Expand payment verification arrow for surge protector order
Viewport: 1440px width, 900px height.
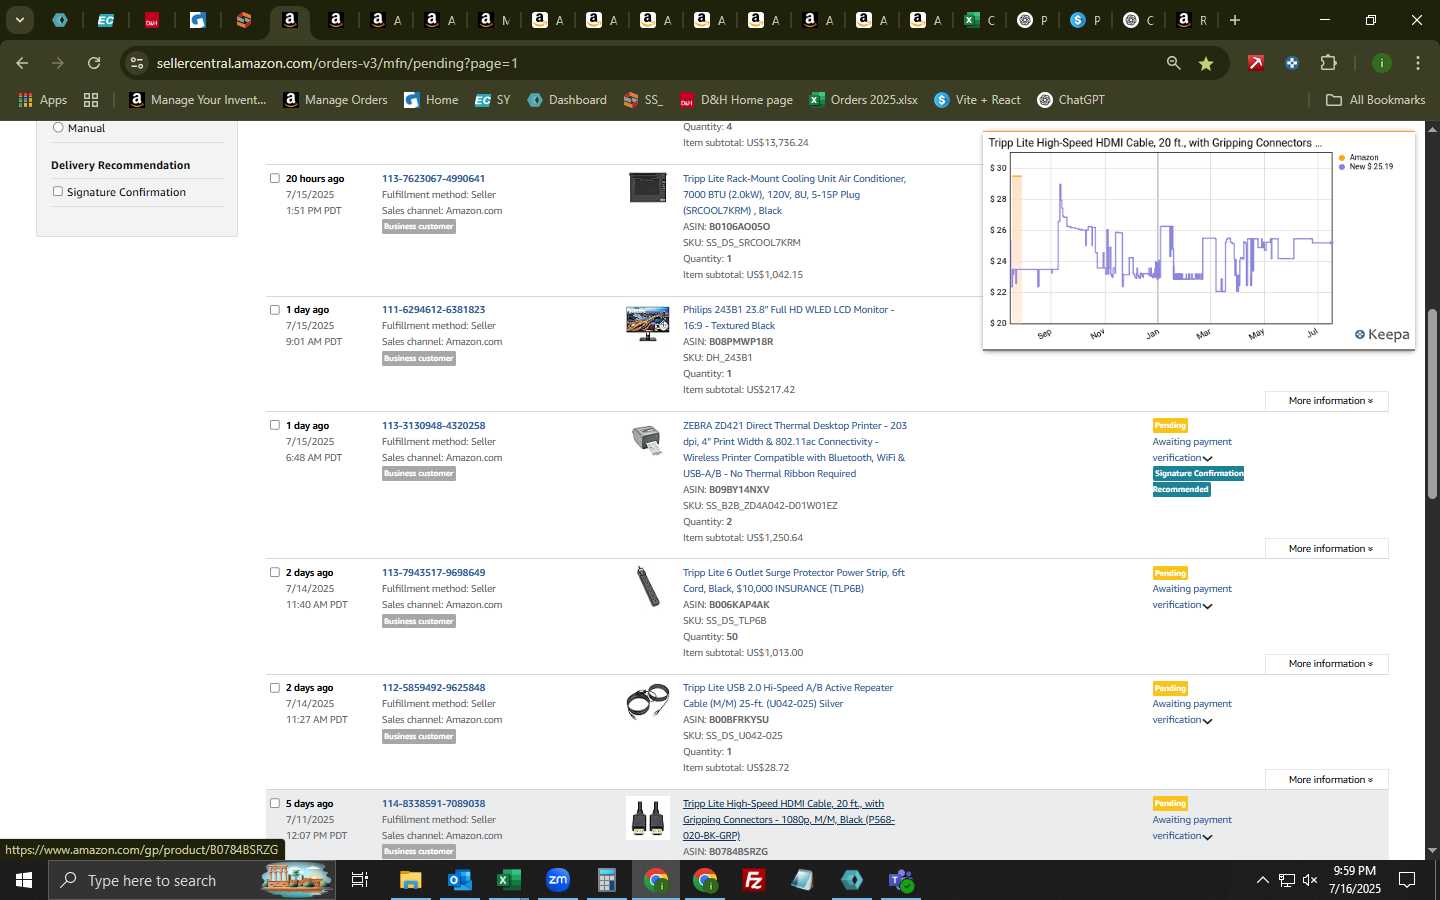[x=1208, y=606]
